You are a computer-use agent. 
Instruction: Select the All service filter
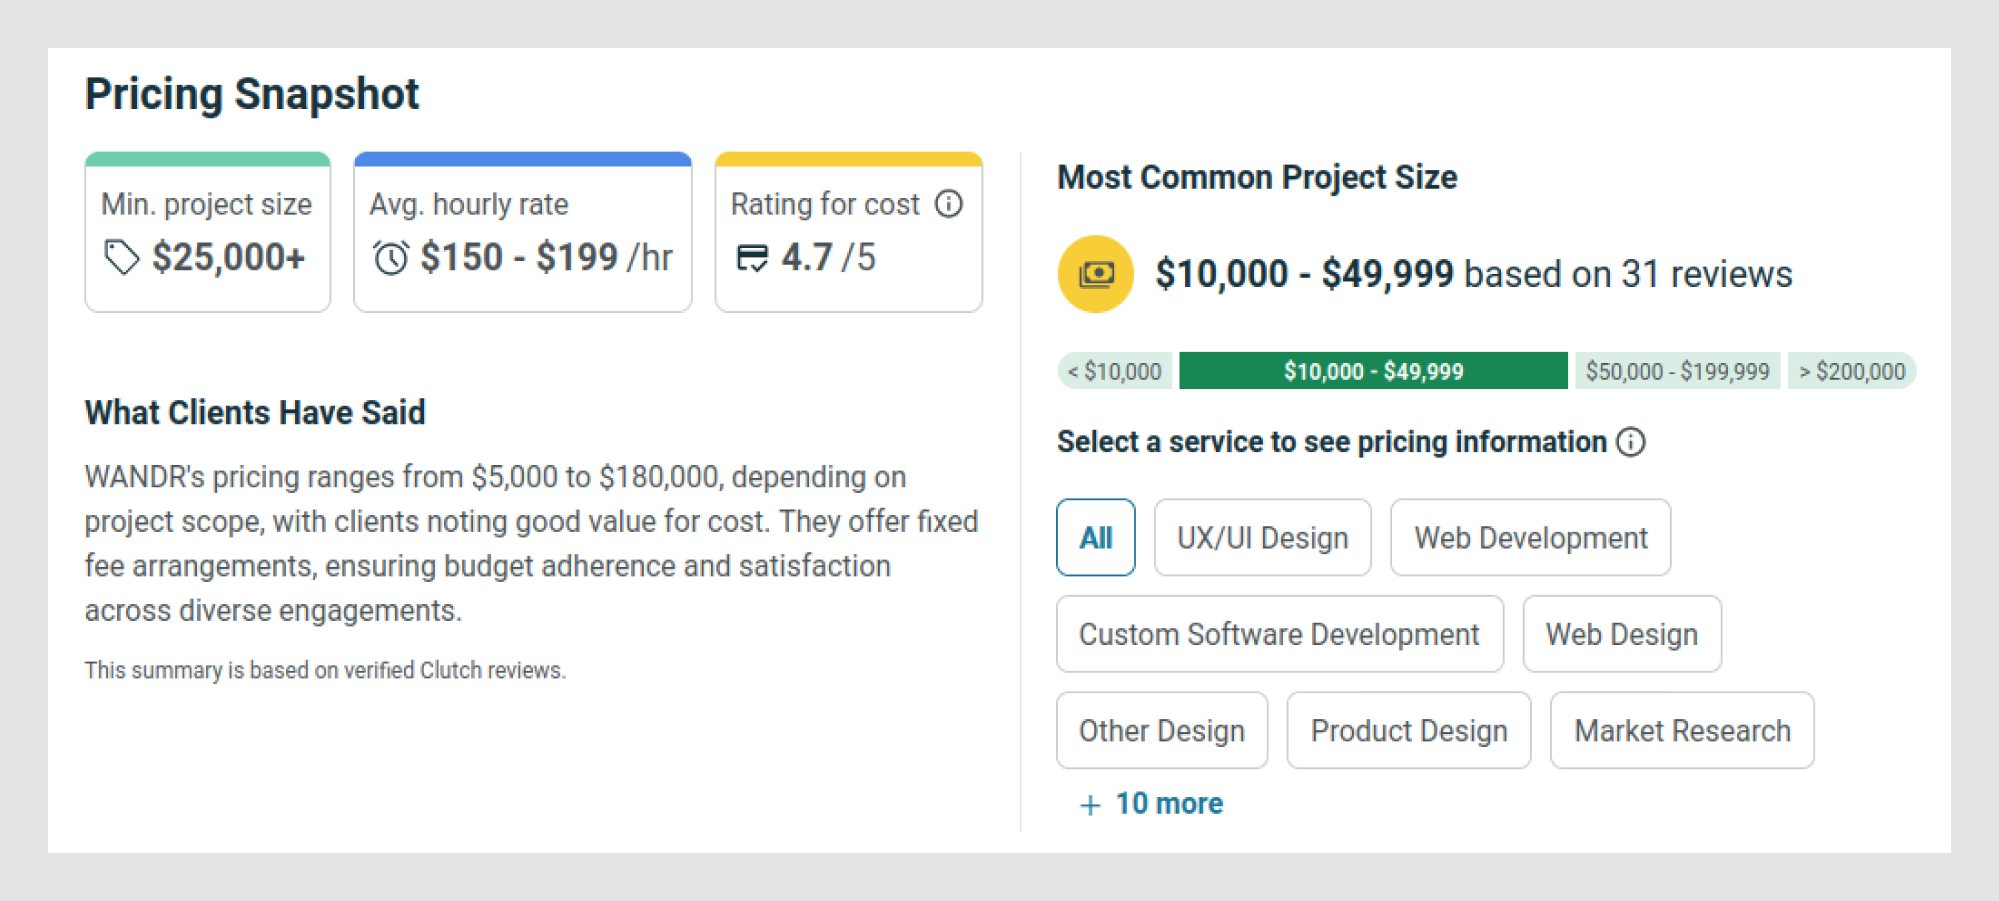1096,538
